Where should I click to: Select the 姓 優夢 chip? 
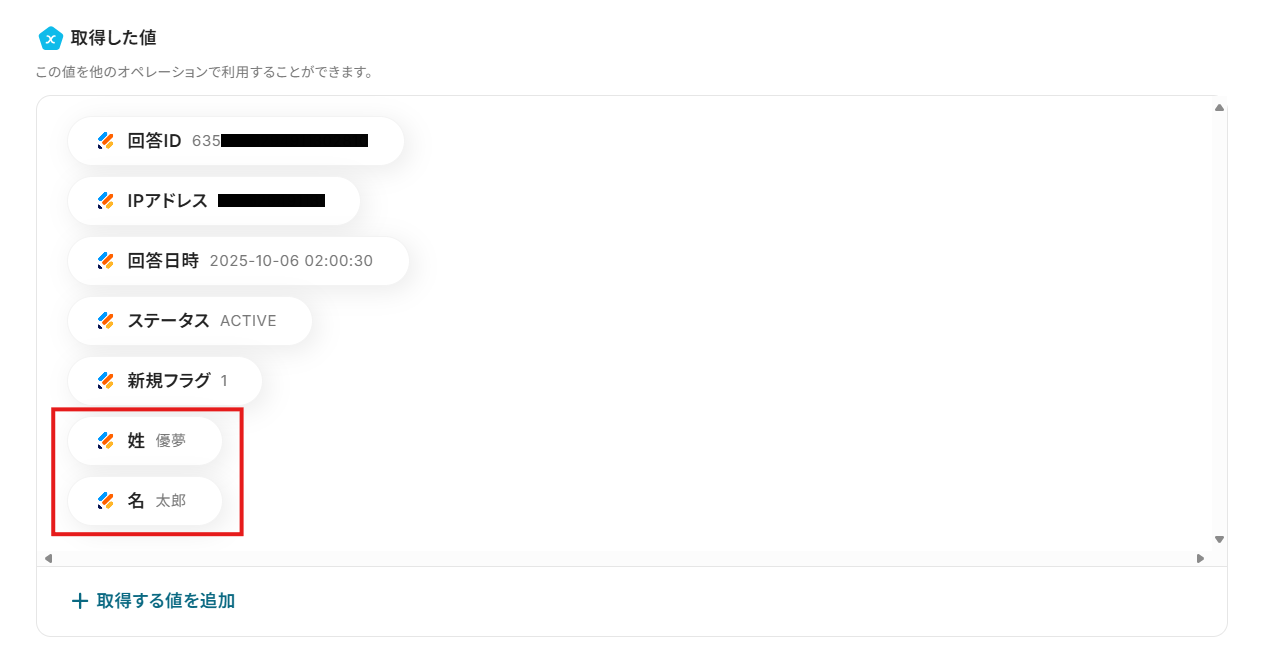coord(145,441)
